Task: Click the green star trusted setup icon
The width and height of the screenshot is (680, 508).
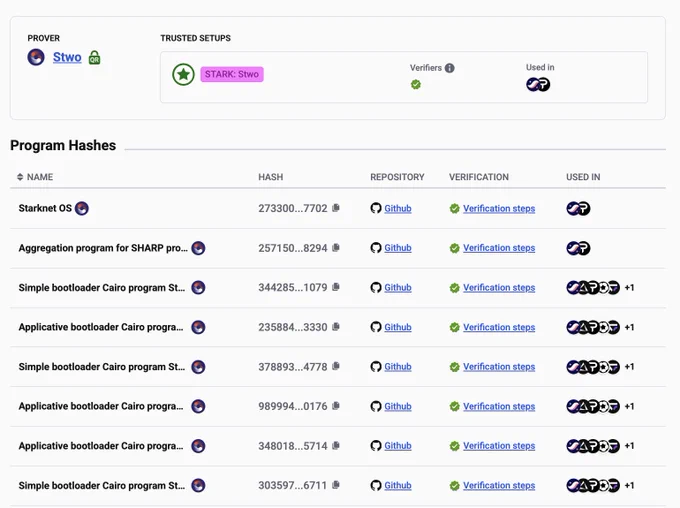Action: [x=183, y=74]
